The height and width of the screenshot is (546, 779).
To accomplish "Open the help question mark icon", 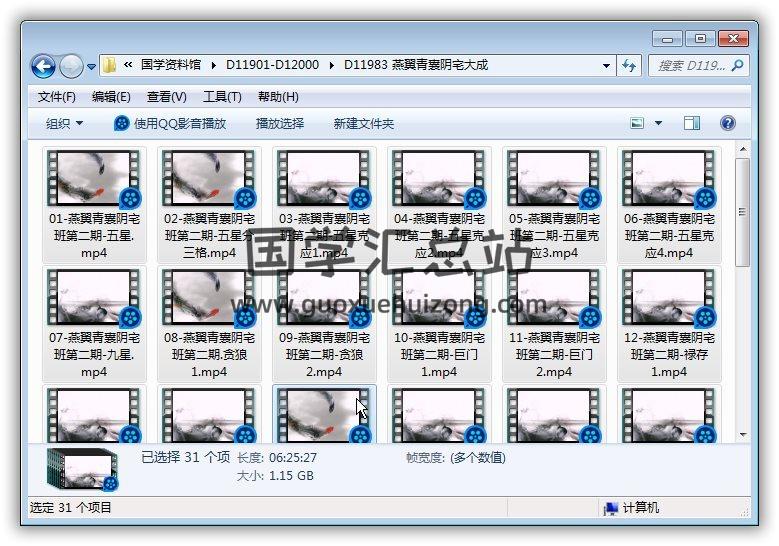I will pos(728,123).
